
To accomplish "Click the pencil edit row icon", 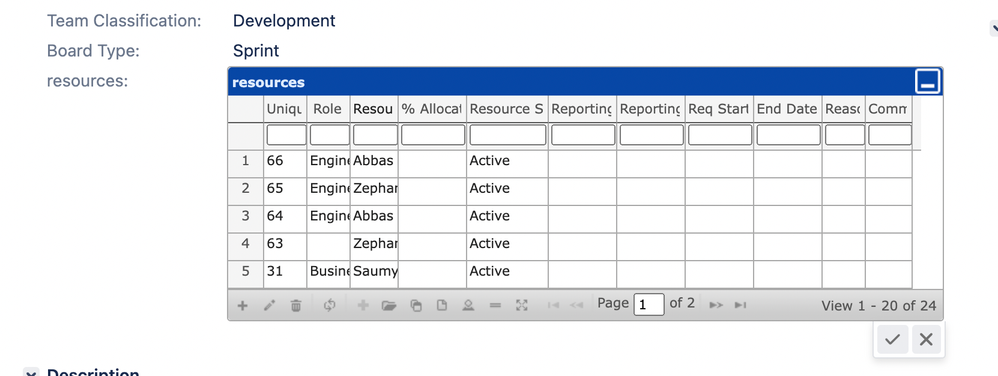I will point(269,305).
